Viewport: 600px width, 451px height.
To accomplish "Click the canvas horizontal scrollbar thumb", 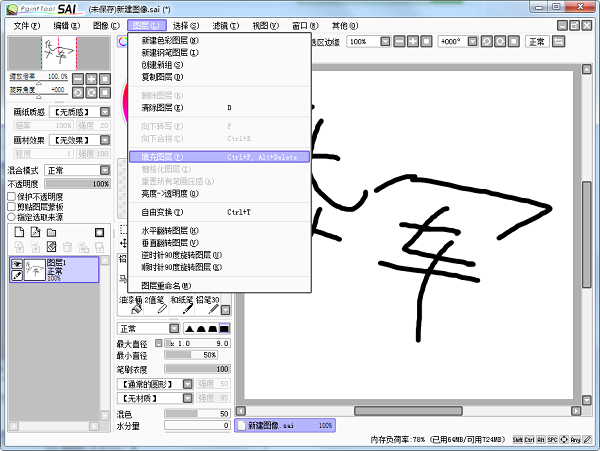I will click(408, 411).
